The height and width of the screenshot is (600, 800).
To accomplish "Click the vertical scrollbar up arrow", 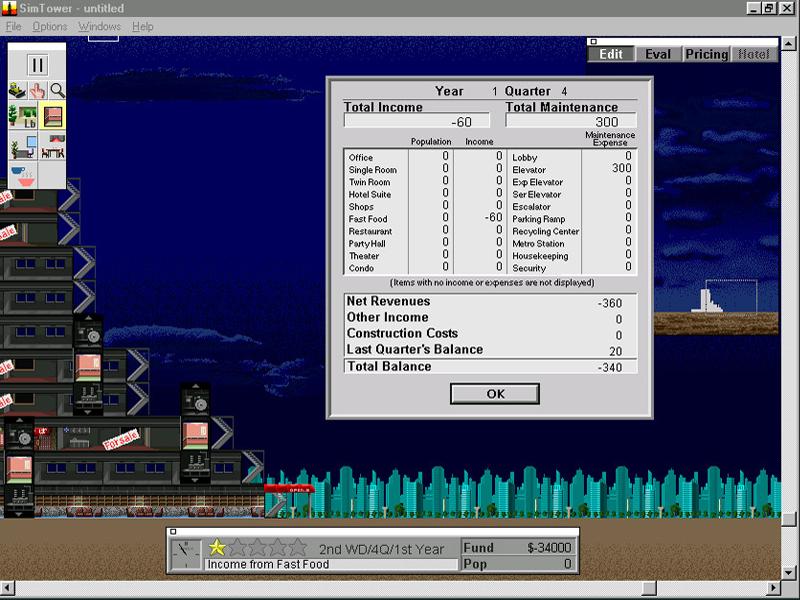I will pos(789,44).
